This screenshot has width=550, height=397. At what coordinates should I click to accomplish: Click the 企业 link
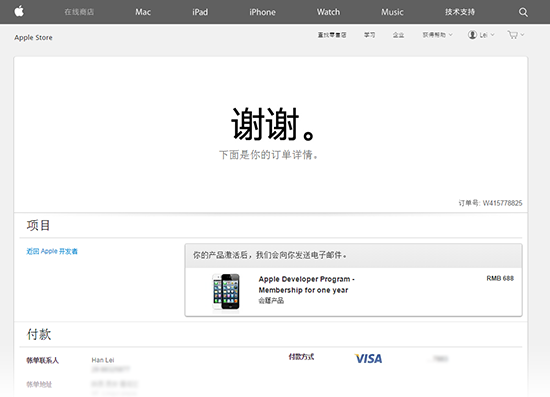[x=398, y=35]
